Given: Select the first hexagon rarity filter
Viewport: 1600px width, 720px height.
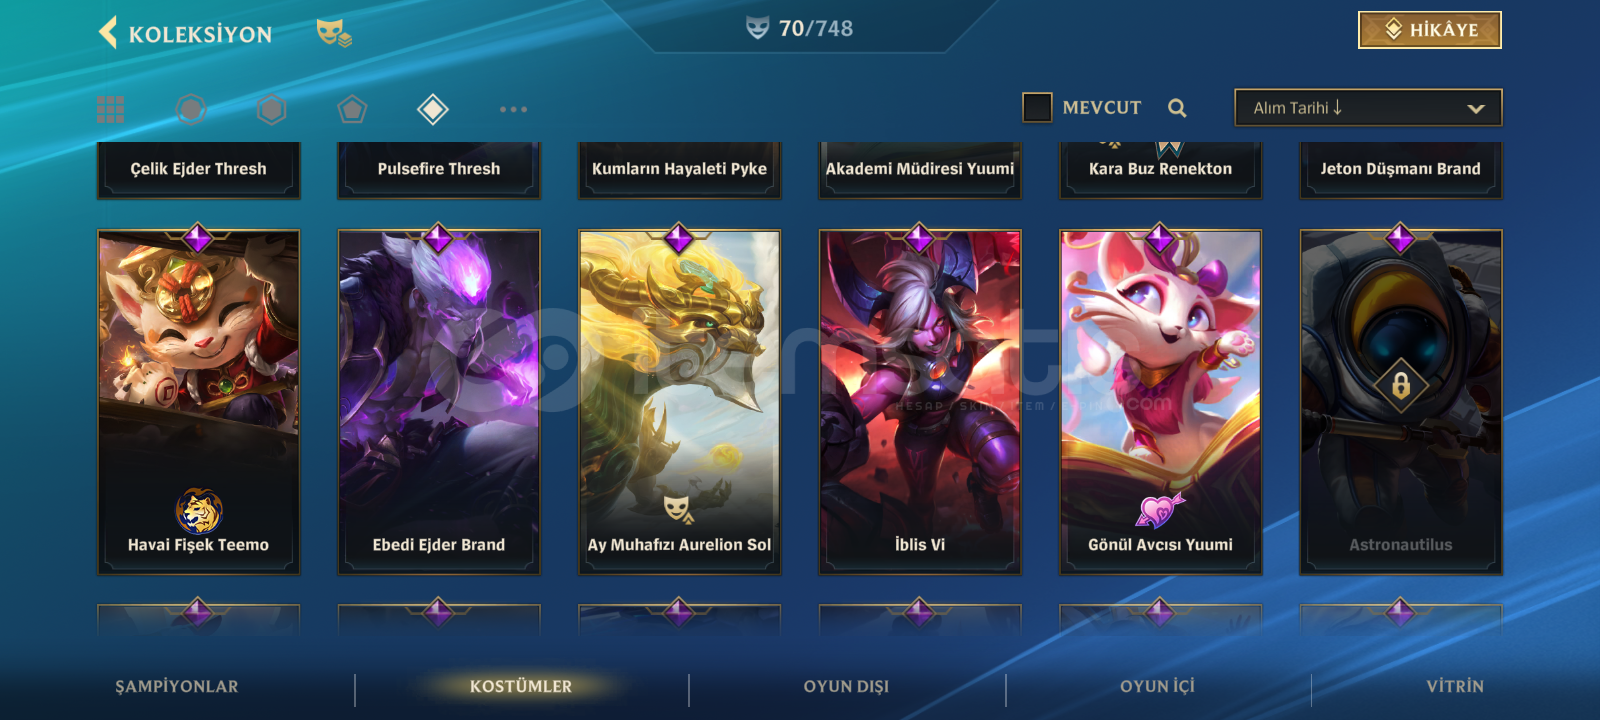Looking at the screenshot, I should 191,109.
